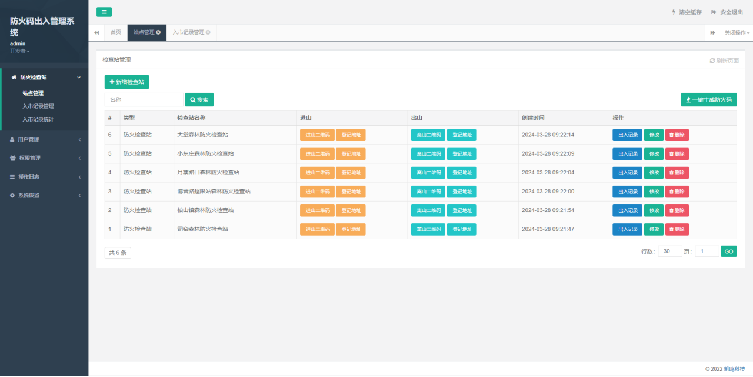The height and width of the screenshot is (377, 753).
Task: Open the 关闭操作 tab actions dropdown
Action: (736, 33)
